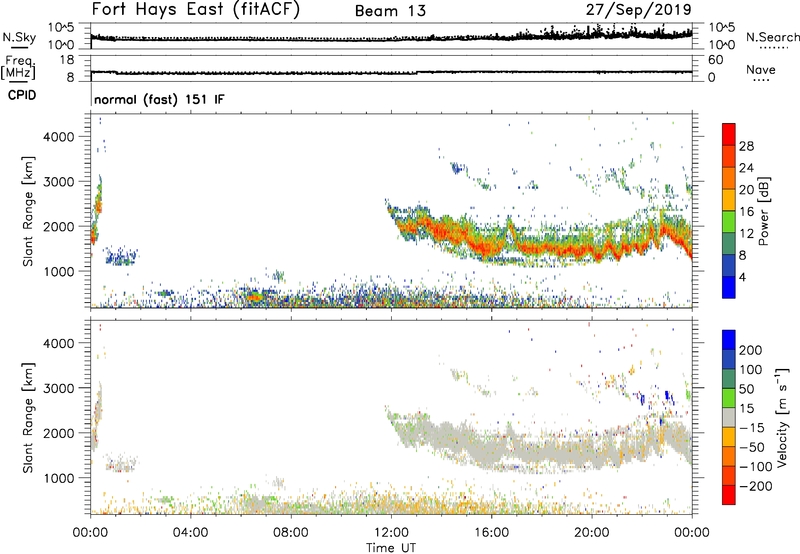Click the 'Velocity [m s-1]' colorbar label
The image size is (800, 554).
pos(781,417)
